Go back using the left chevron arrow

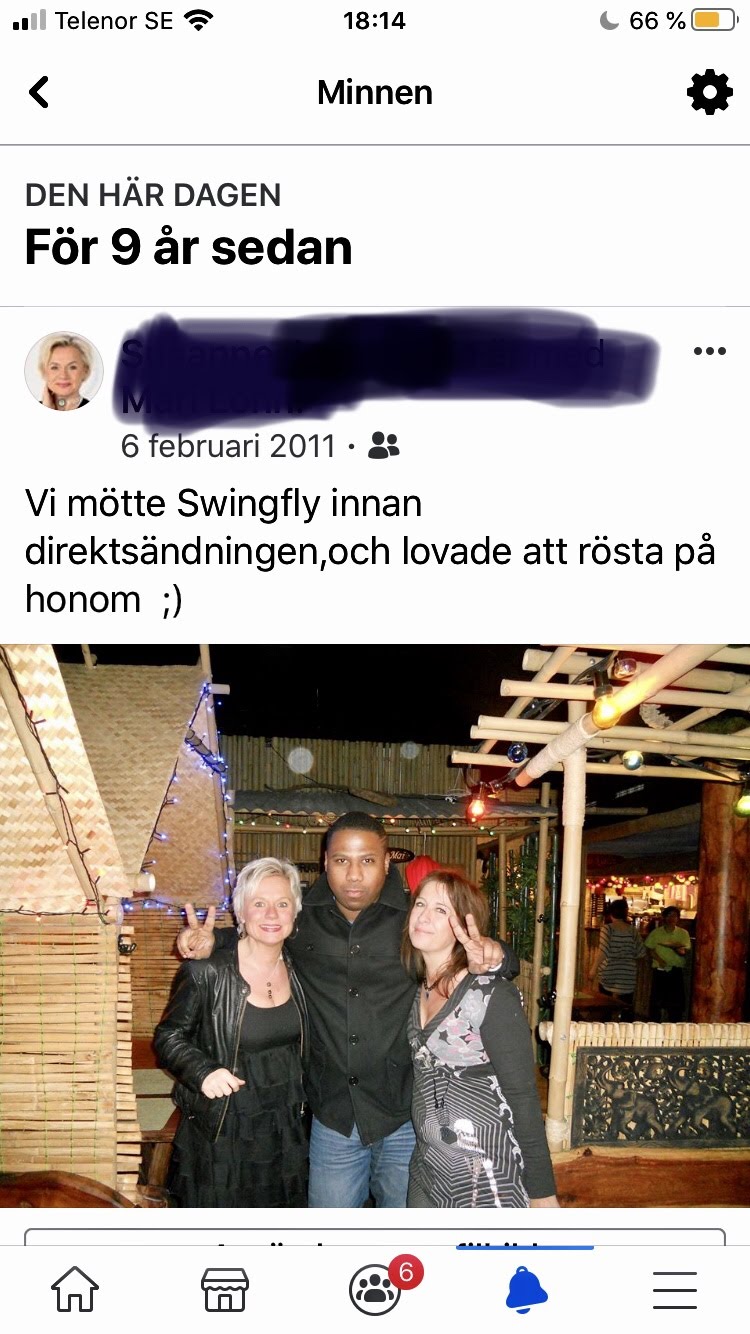tap(39, 93)
